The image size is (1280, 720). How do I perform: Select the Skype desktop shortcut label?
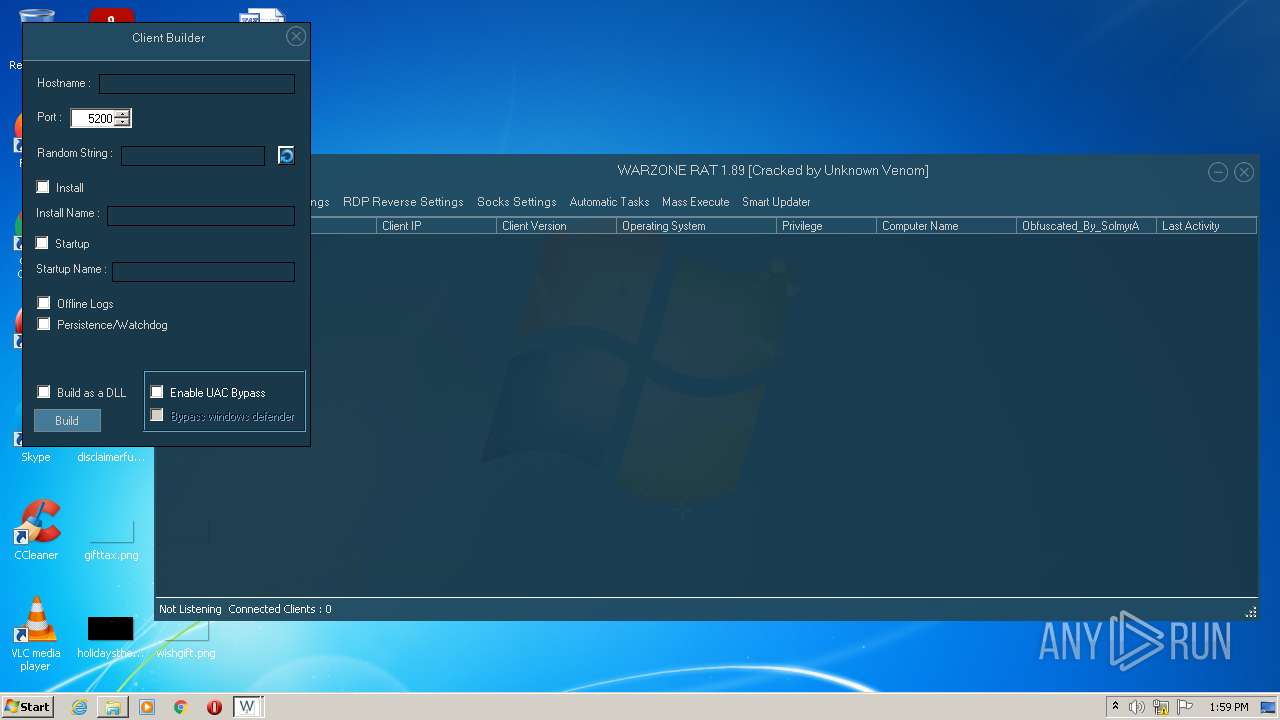pyautogui.click(x=36, y=457)
